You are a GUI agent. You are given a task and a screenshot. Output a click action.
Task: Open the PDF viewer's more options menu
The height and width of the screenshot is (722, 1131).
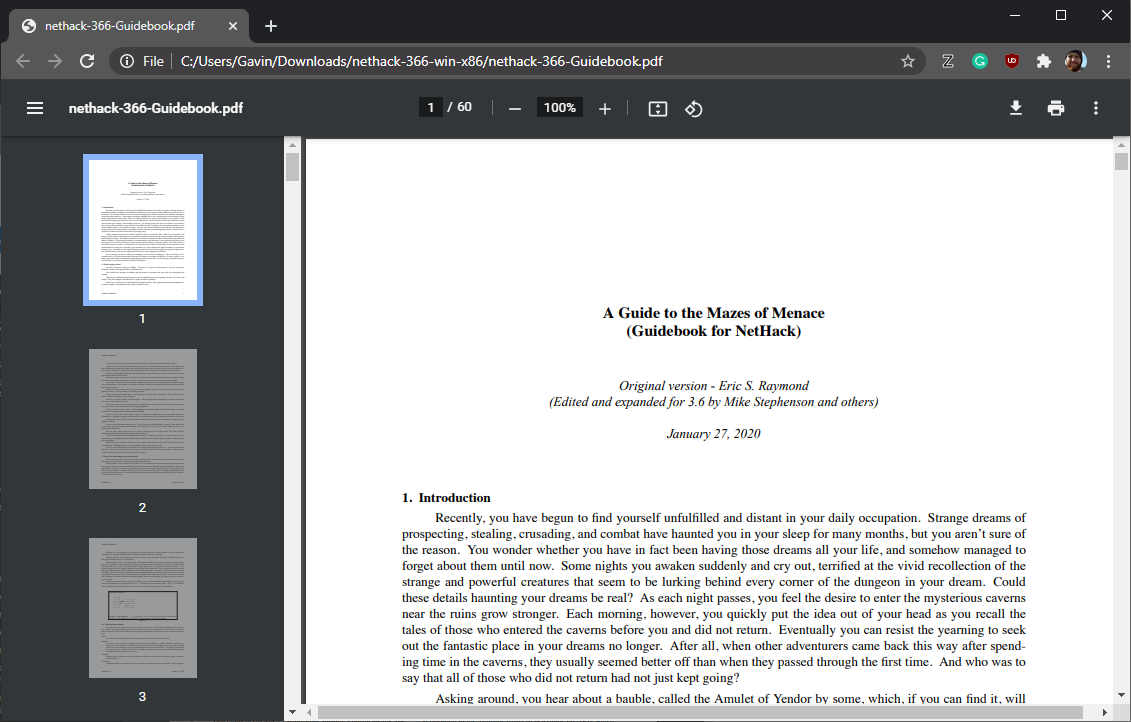click(1095, 107)
